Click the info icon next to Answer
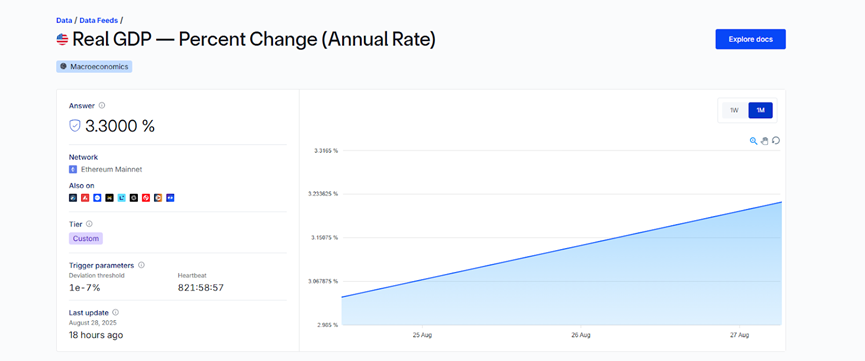The width and height of the screenshot is (865, 361). tap(102, 105)
